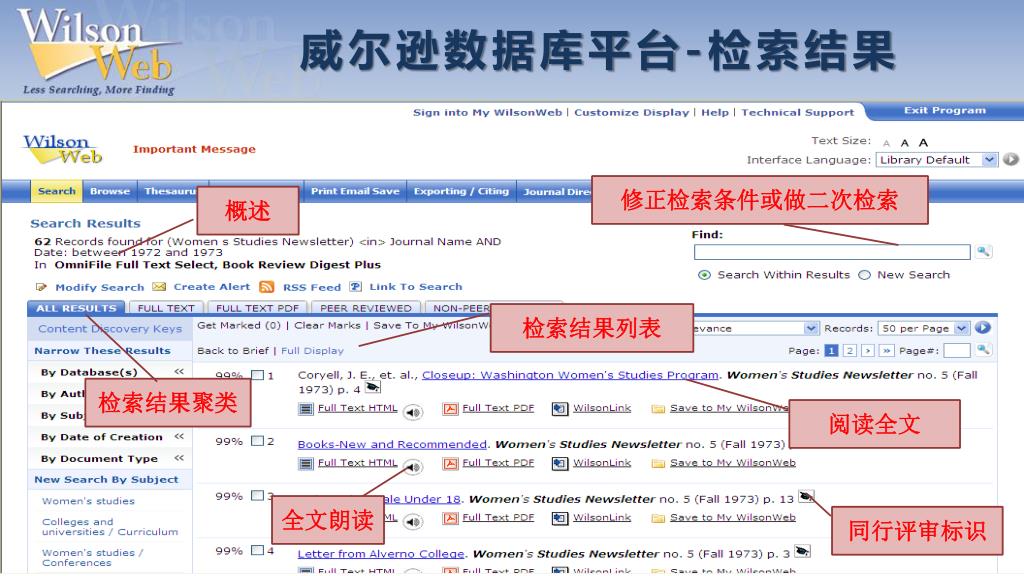Click next page arrow in pager
The width and height of the screenshot is (1024, 576).
click(867, 351)
